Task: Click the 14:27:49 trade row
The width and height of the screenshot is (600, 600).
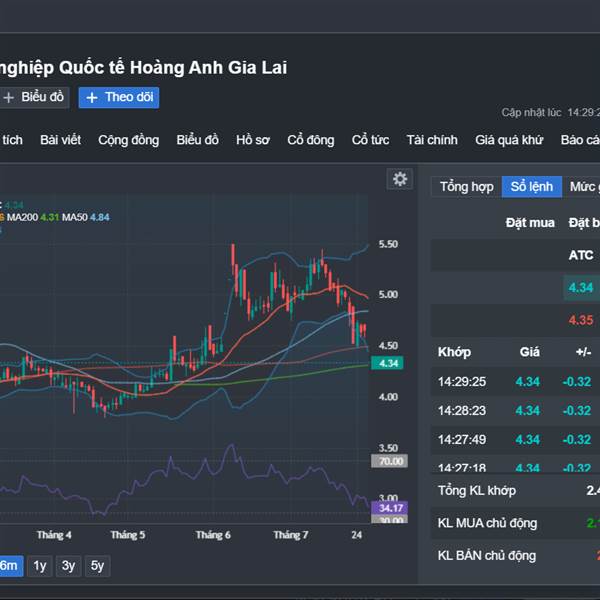Action: coord(515,439)
